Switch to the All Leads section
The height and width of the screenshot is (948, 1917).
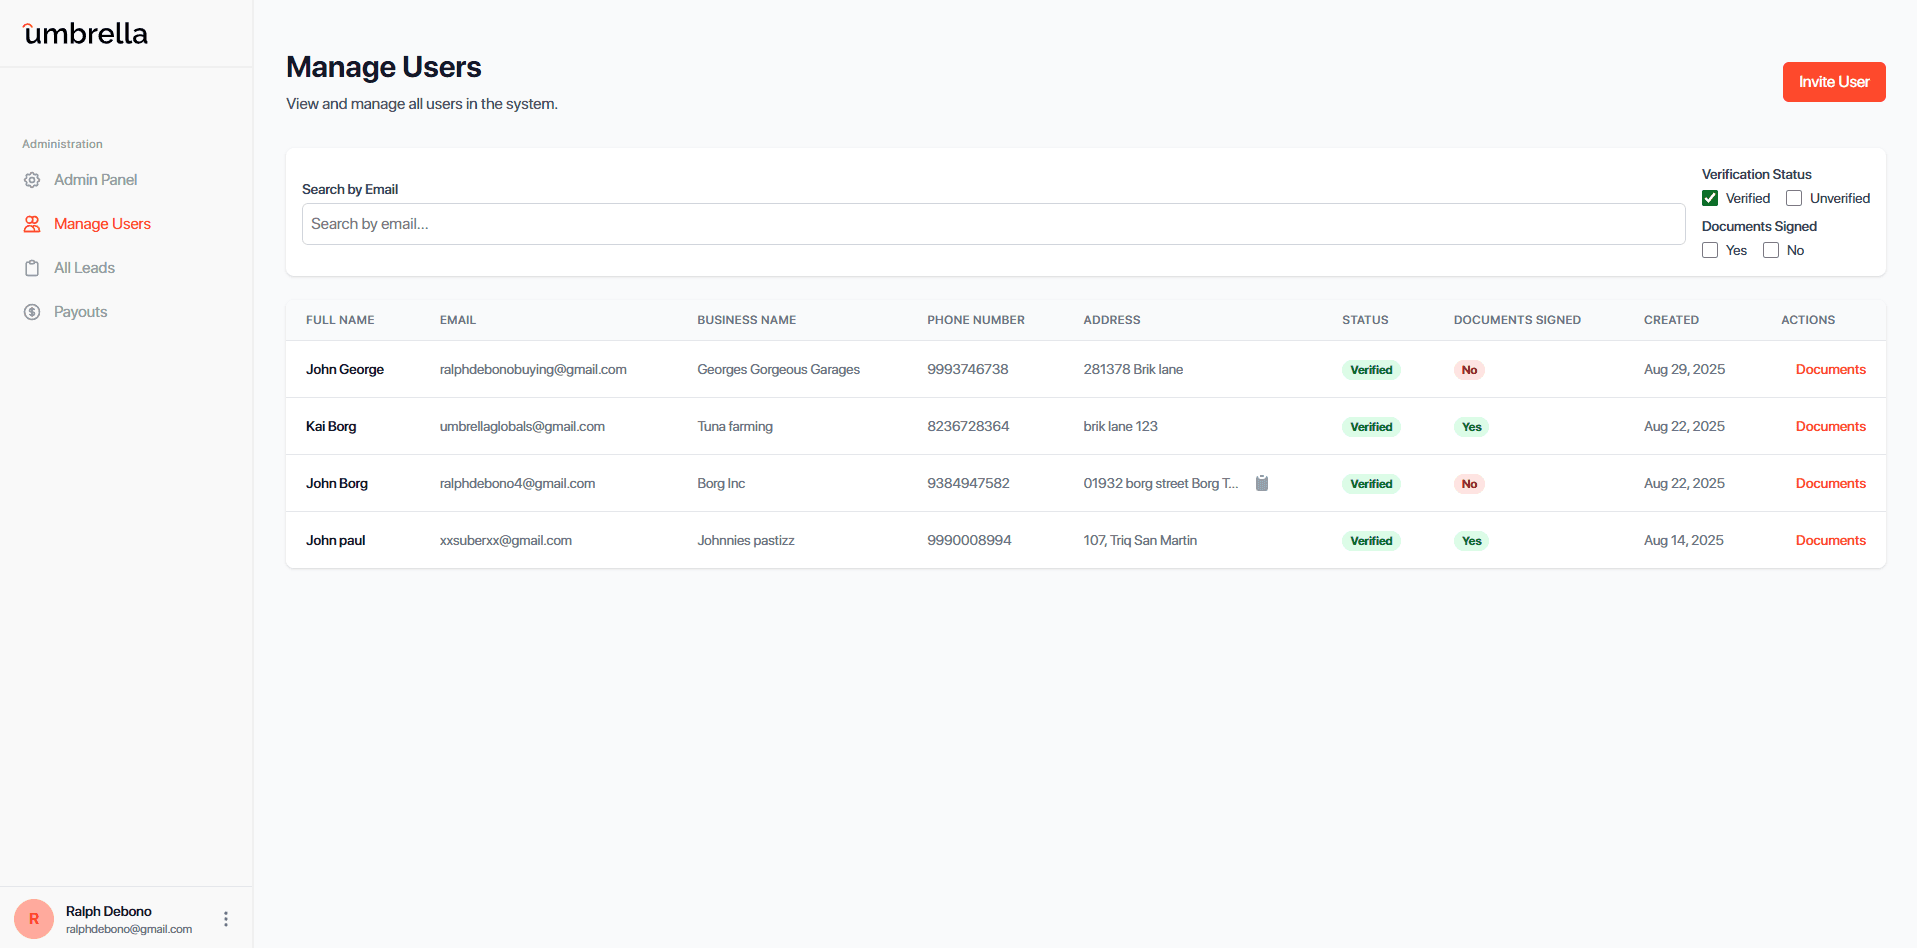83,267
